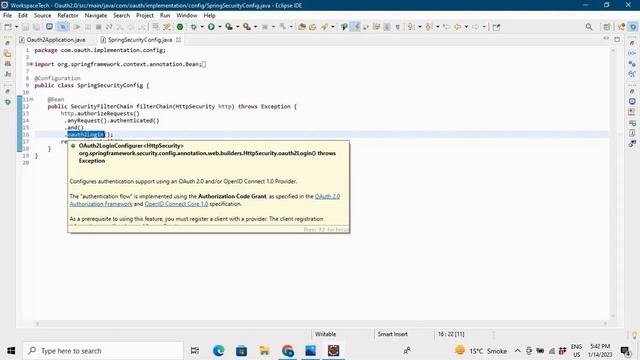Click the Open Type icon

[302, 27]
